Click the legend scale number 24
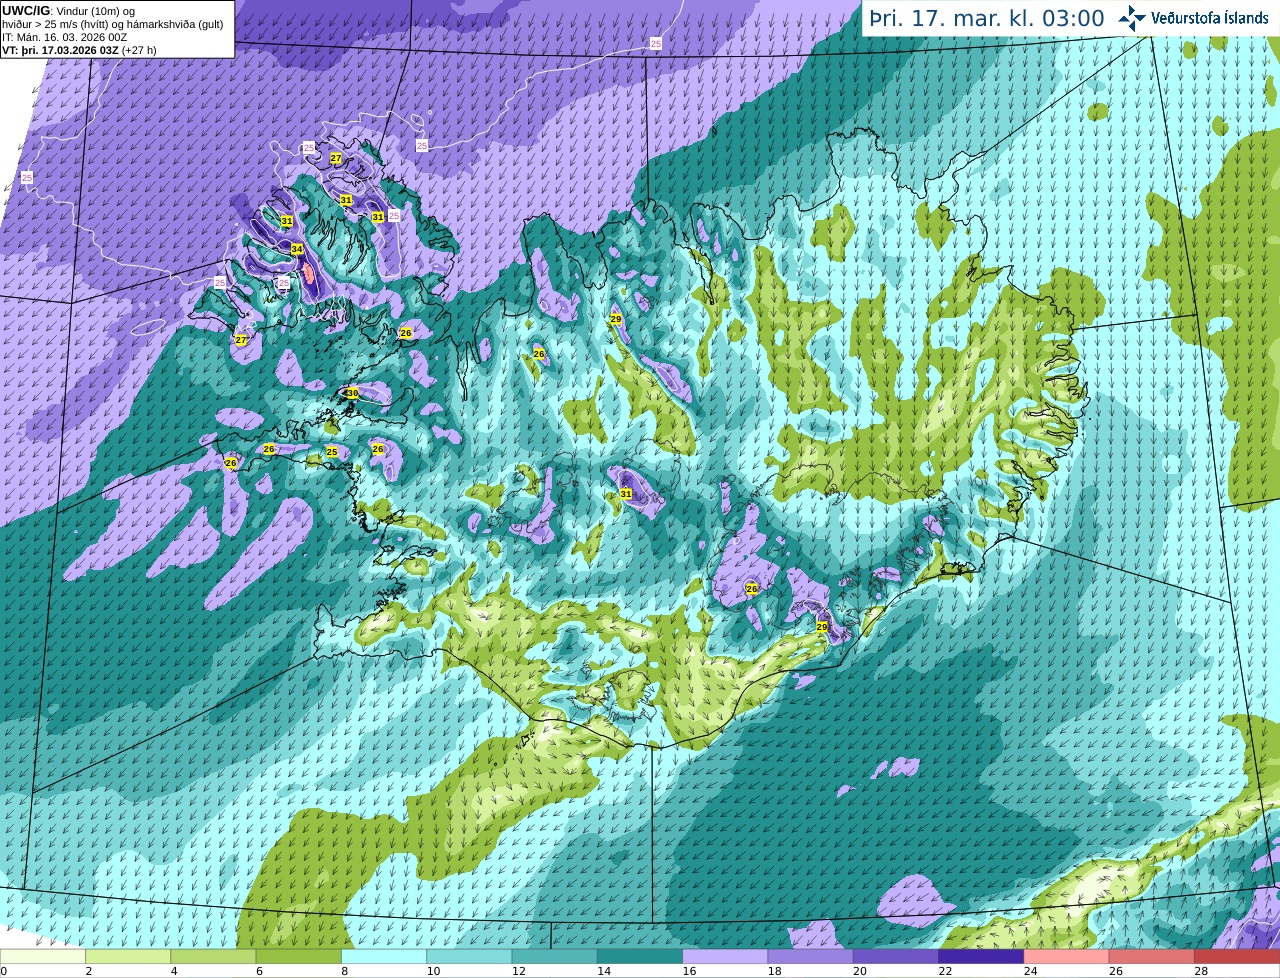Screen dimensions: 1280x978 click(1029, 971)
